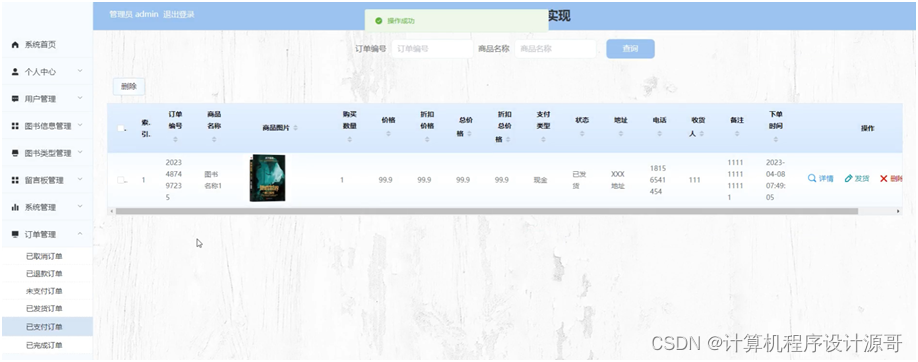The image size is (918, 362).
Task: Expand the 留言板管理 submenu chevron
Action: (80, 180)
